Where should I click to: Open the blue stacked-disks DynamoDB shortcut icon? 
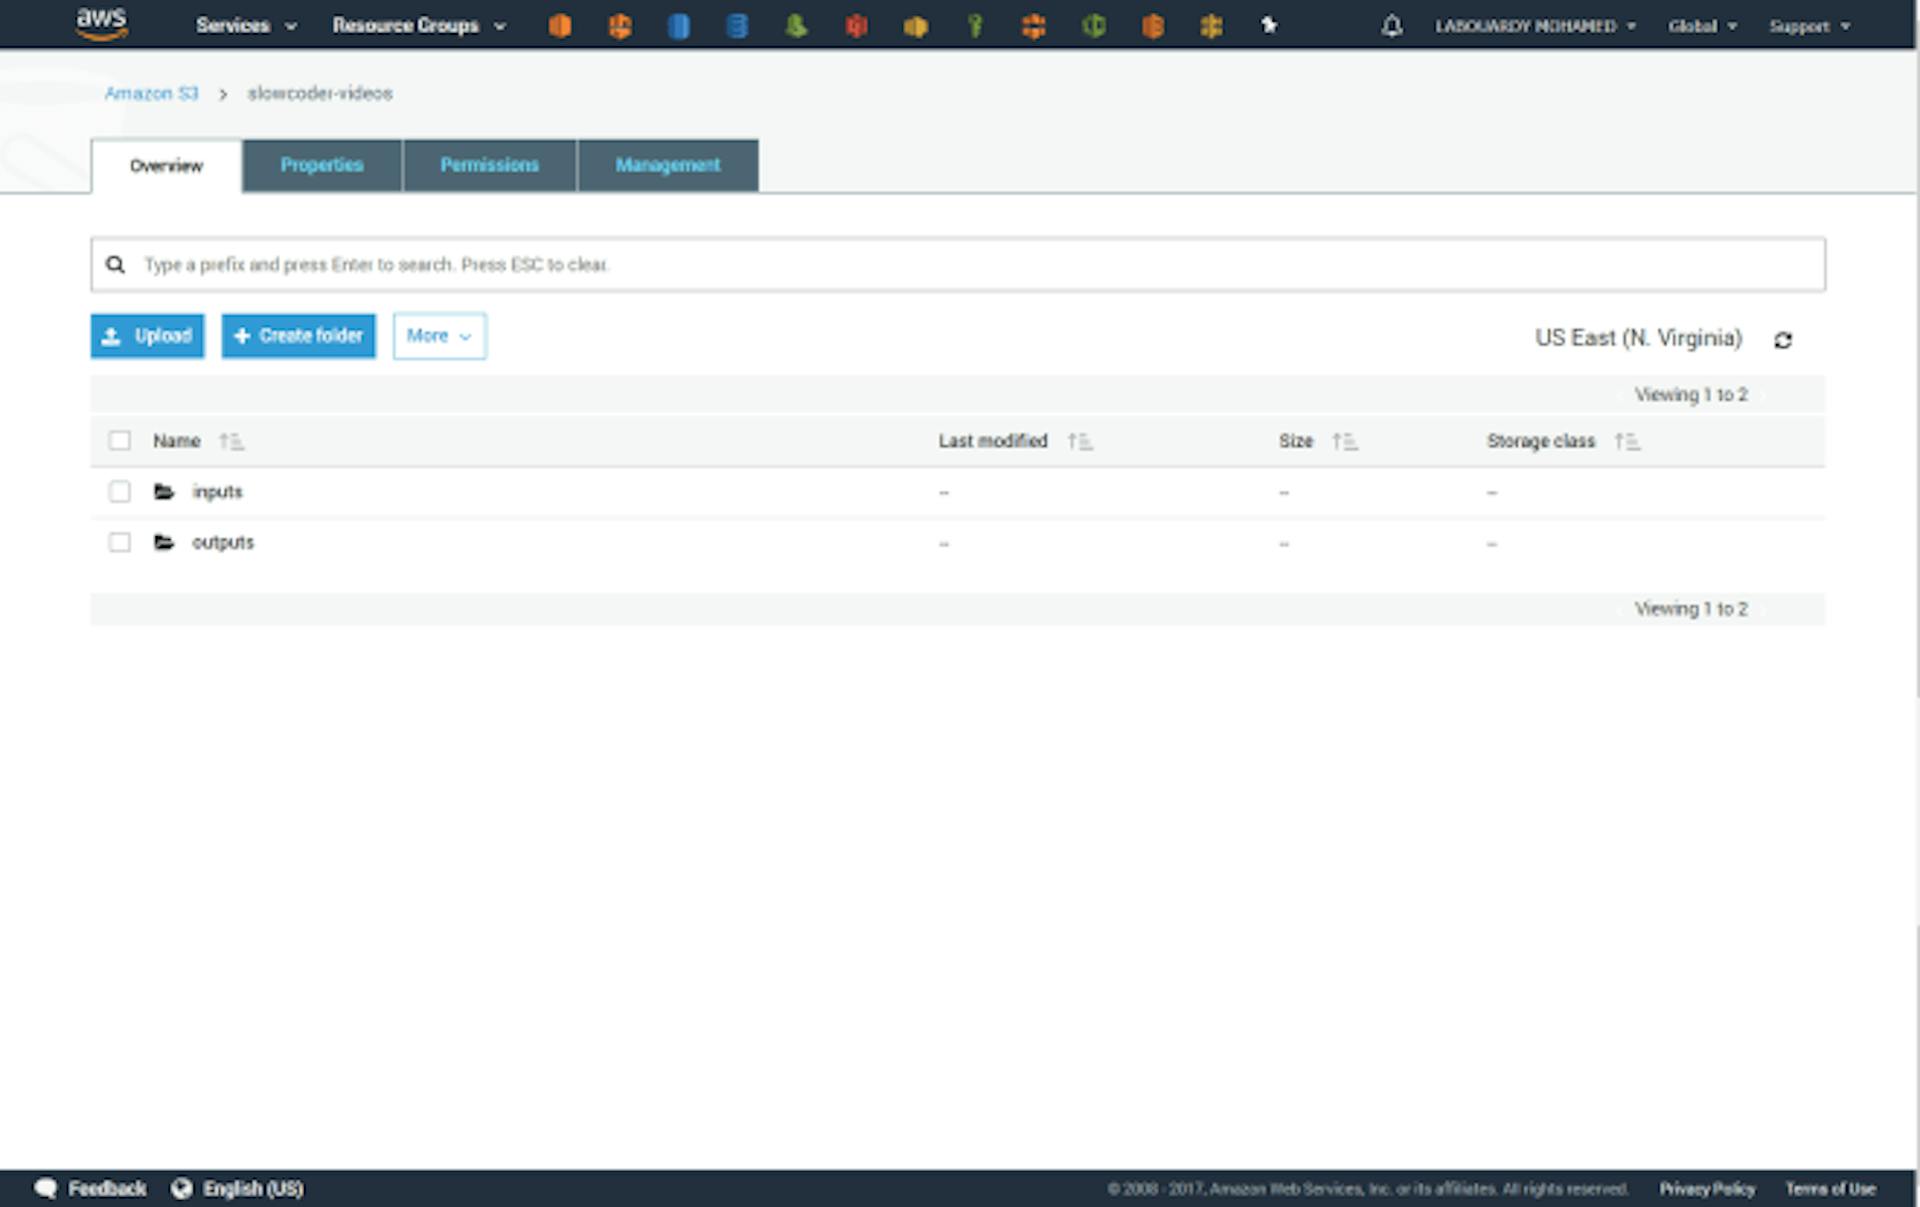pyautogui.click(x=737, y=26)
